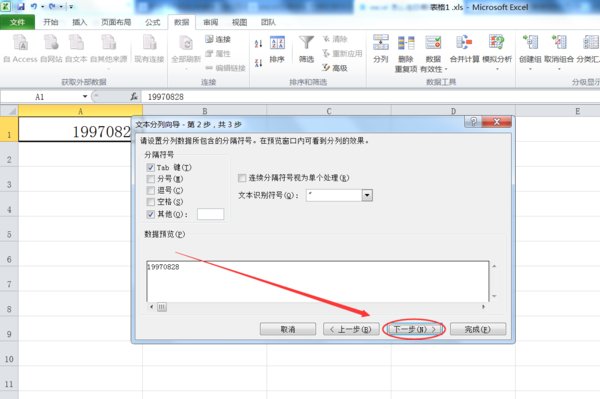This screenshot has width=600, height=399.
Task: Open the 文件 (File) tab
Action: [x=18, y=22]
